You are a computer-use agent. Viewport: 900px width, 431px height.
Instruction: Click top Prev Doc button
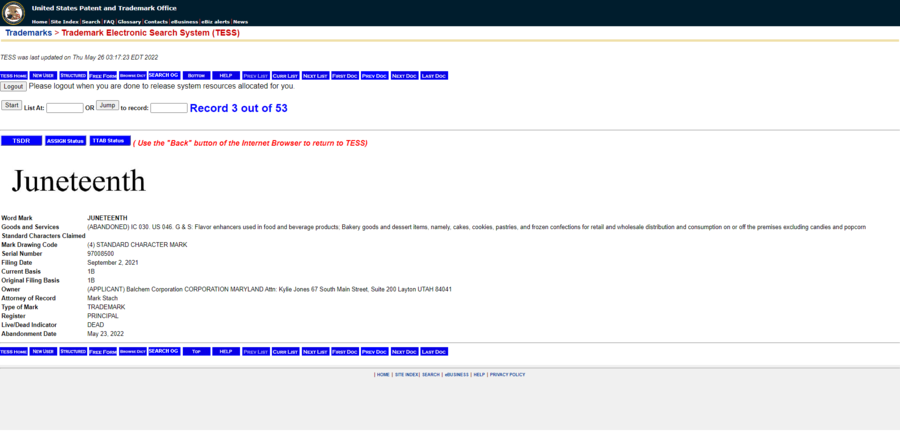click(375, 76)
